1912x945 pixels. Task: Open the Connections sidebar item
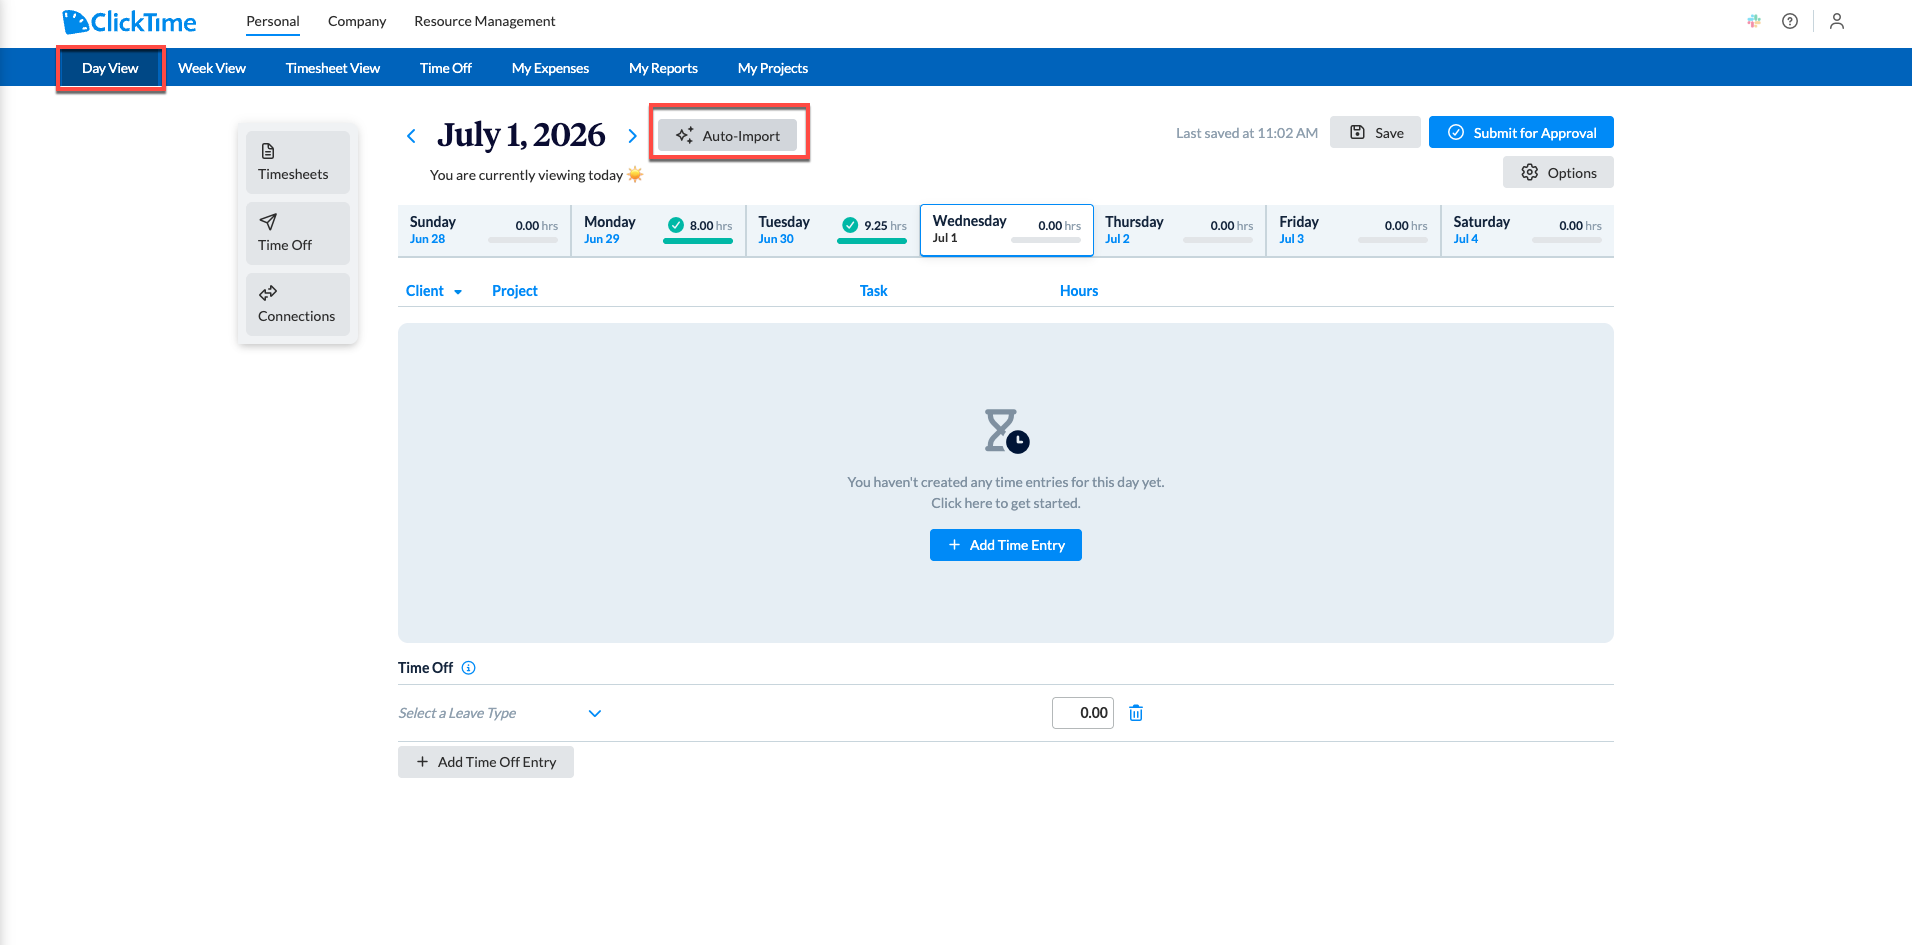tap(297, 304)
